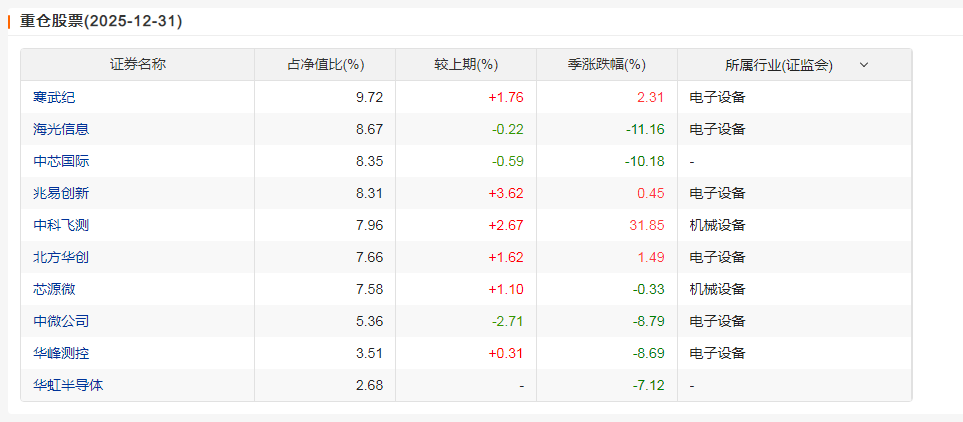Select 寒武纪's net value ratio 9.72
963x422 pixels.
pos(370,97)
